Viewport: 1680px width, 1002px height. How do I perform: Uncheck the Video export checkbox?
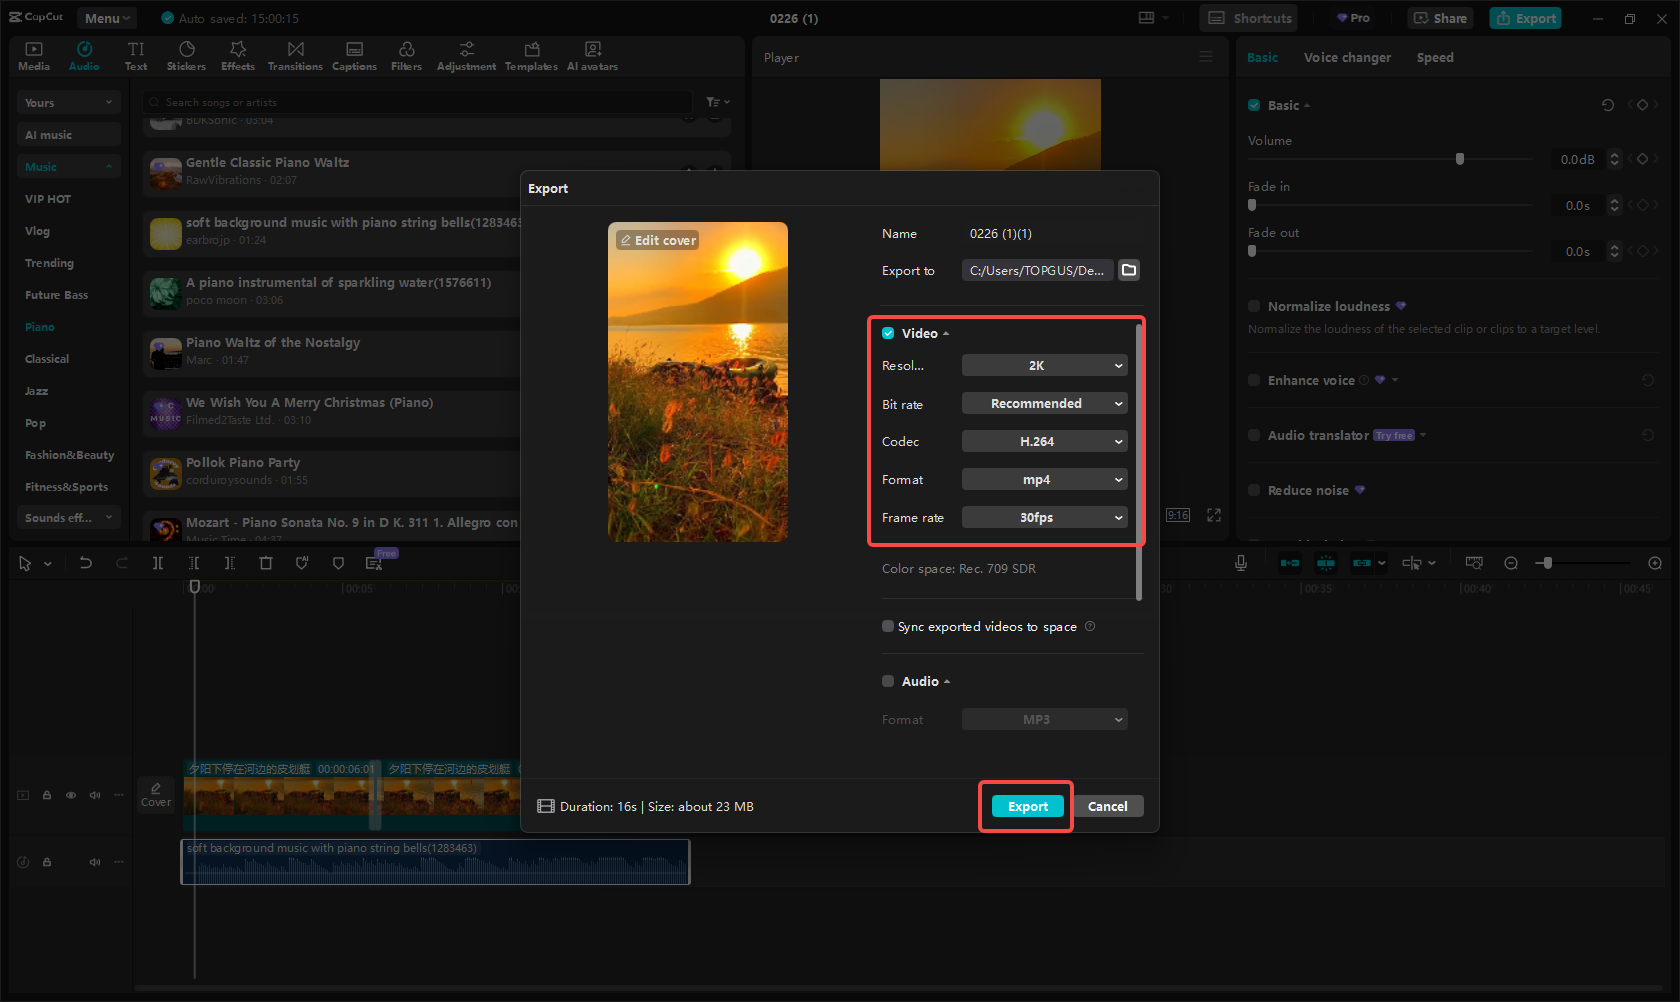888,333
